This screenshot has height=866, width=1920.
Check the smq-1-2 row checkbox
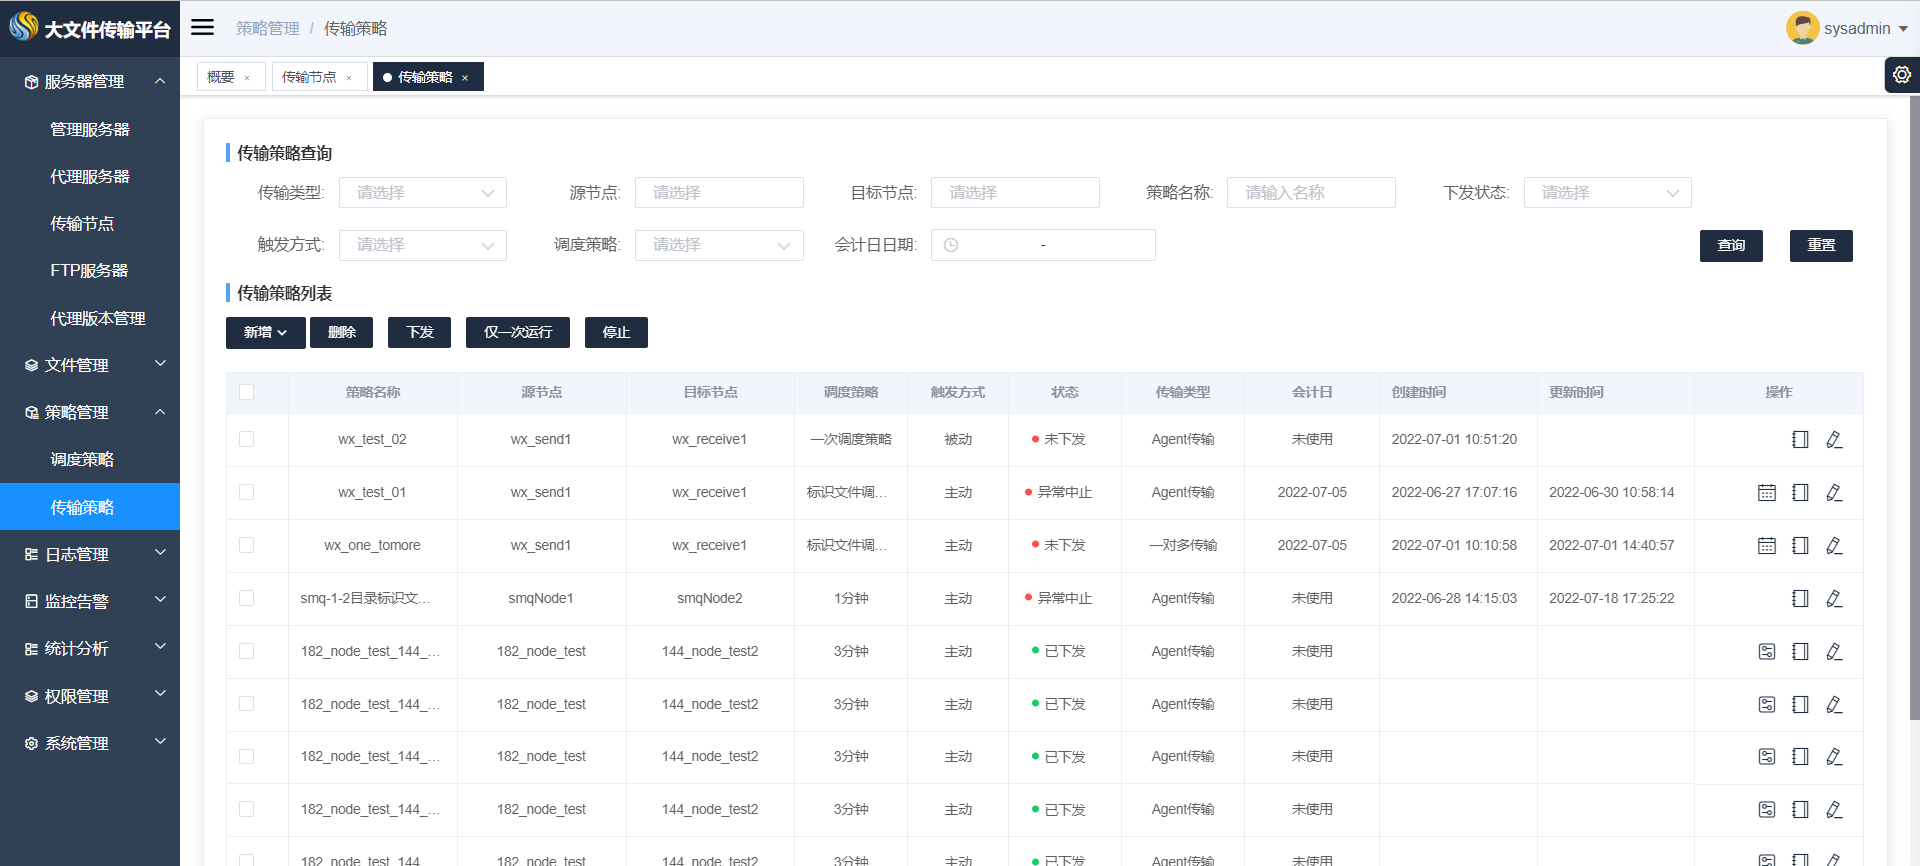pyautogui.click(x=247, y=598)
